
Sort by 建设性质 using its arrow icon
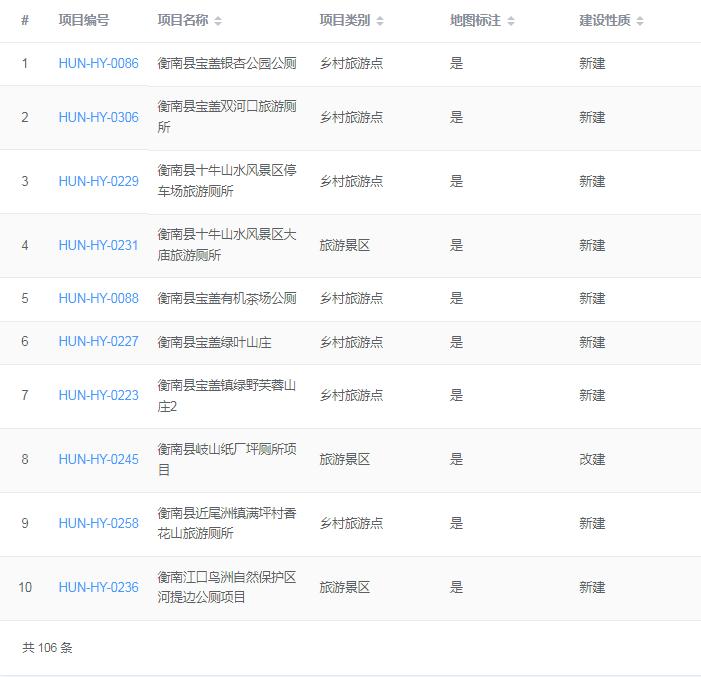click(x=640, y=21)
